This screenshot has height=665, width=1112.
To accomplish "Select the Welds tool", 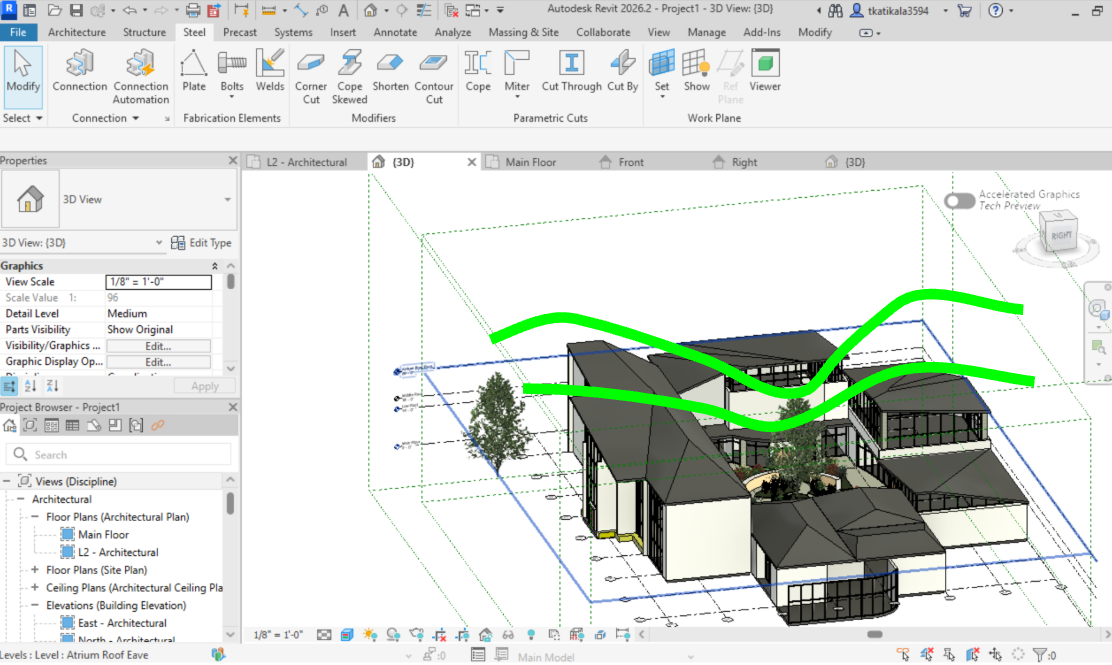I will point(269,71).
